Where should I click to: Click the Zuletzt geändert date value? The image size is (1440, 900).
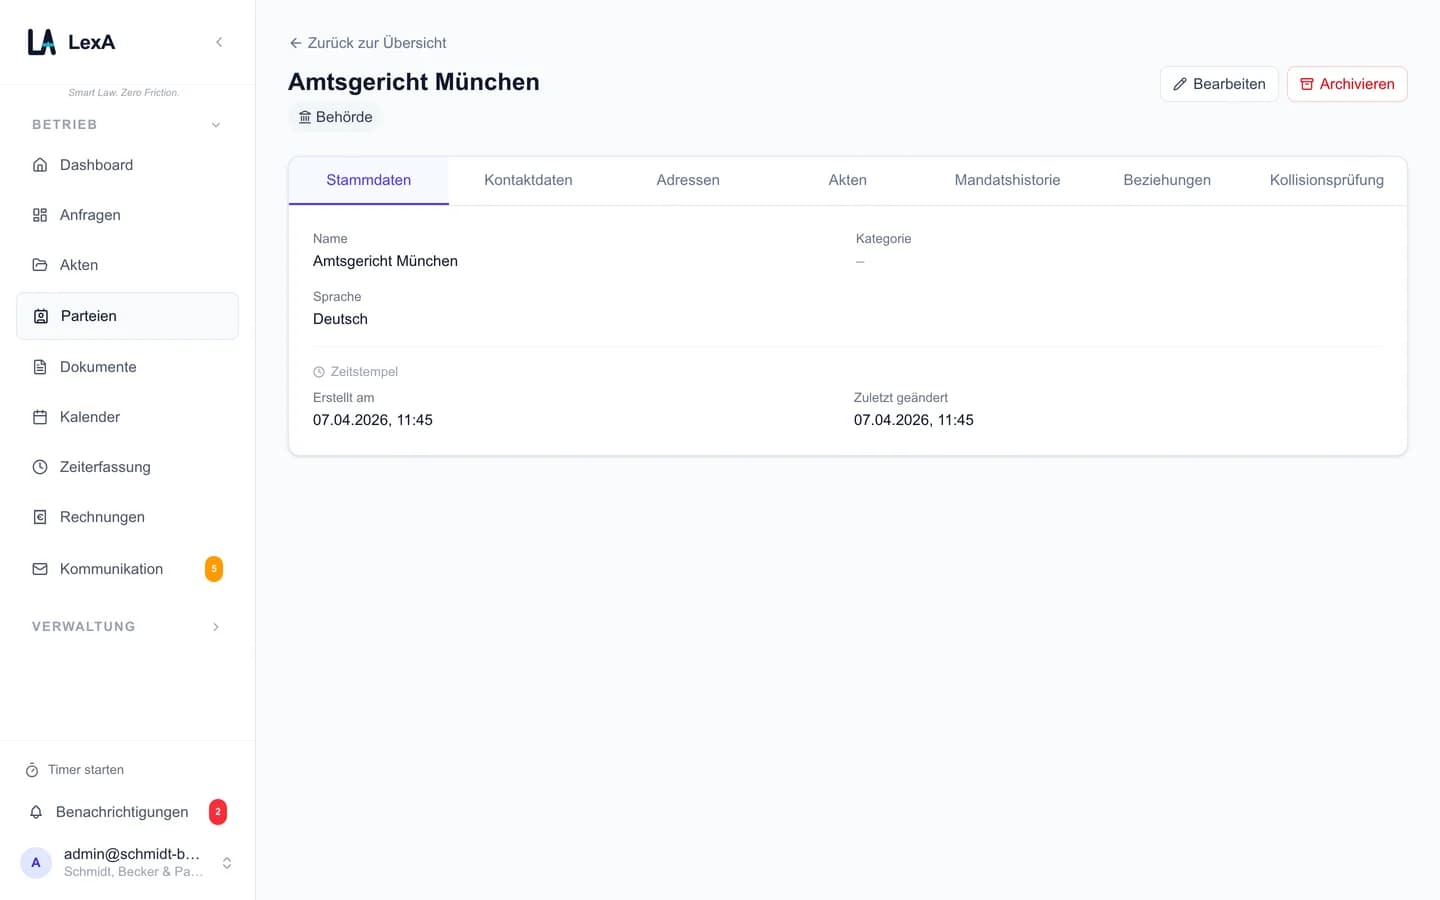914,420
